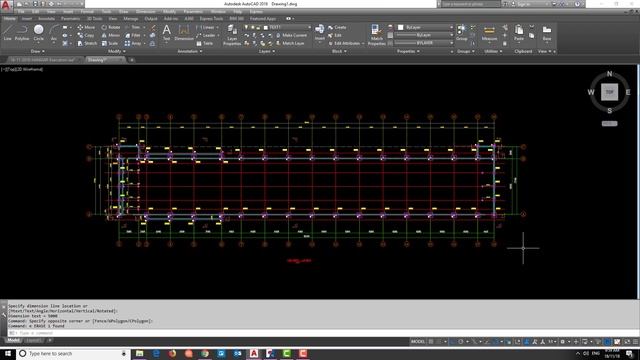This screenshot has width=640, height=360.
Task: Expand the Modify panel
Action: [x=116, y=51]
